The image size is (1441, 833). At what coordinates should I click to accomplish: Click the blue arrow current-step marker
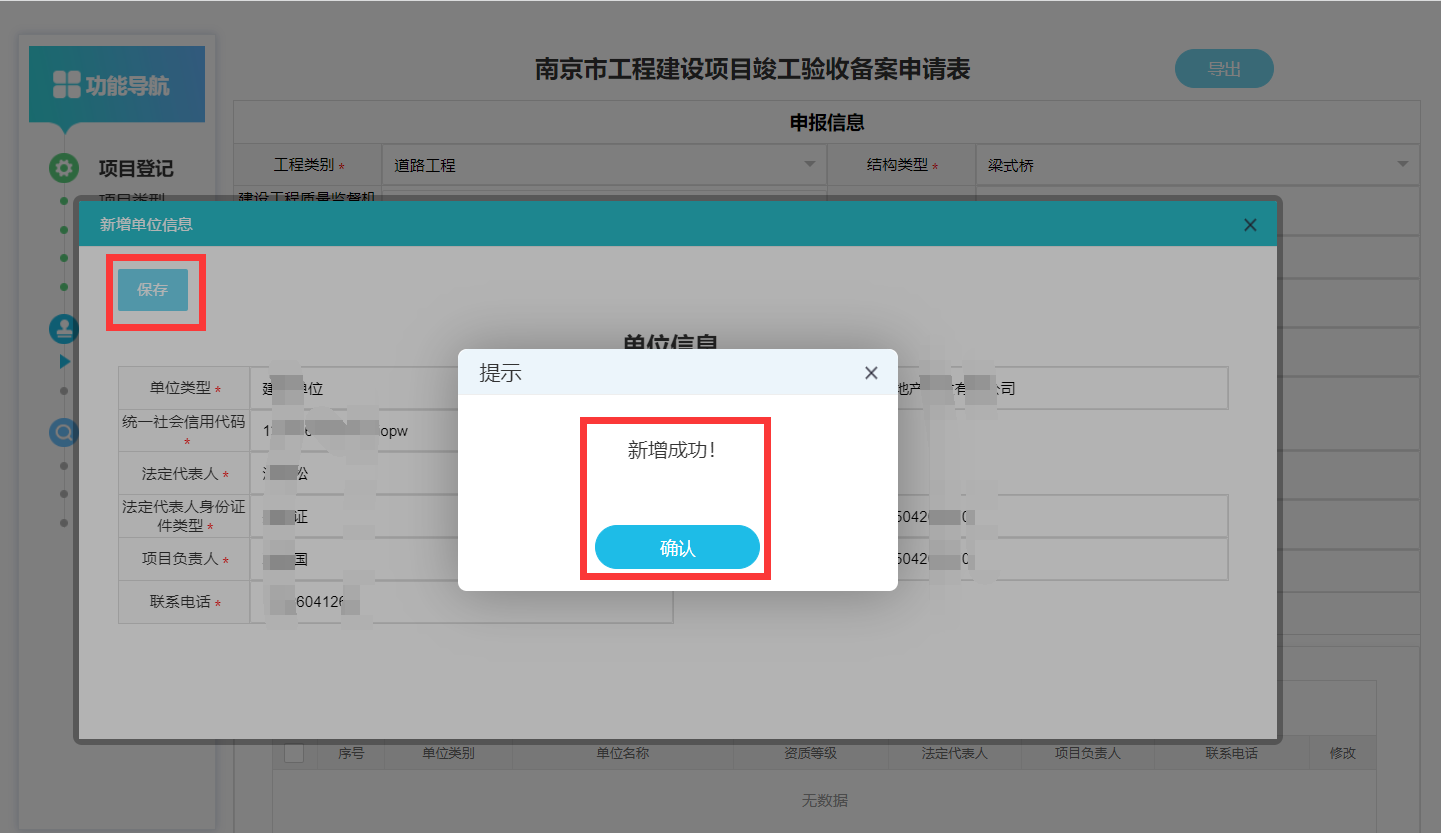point(65,361)
